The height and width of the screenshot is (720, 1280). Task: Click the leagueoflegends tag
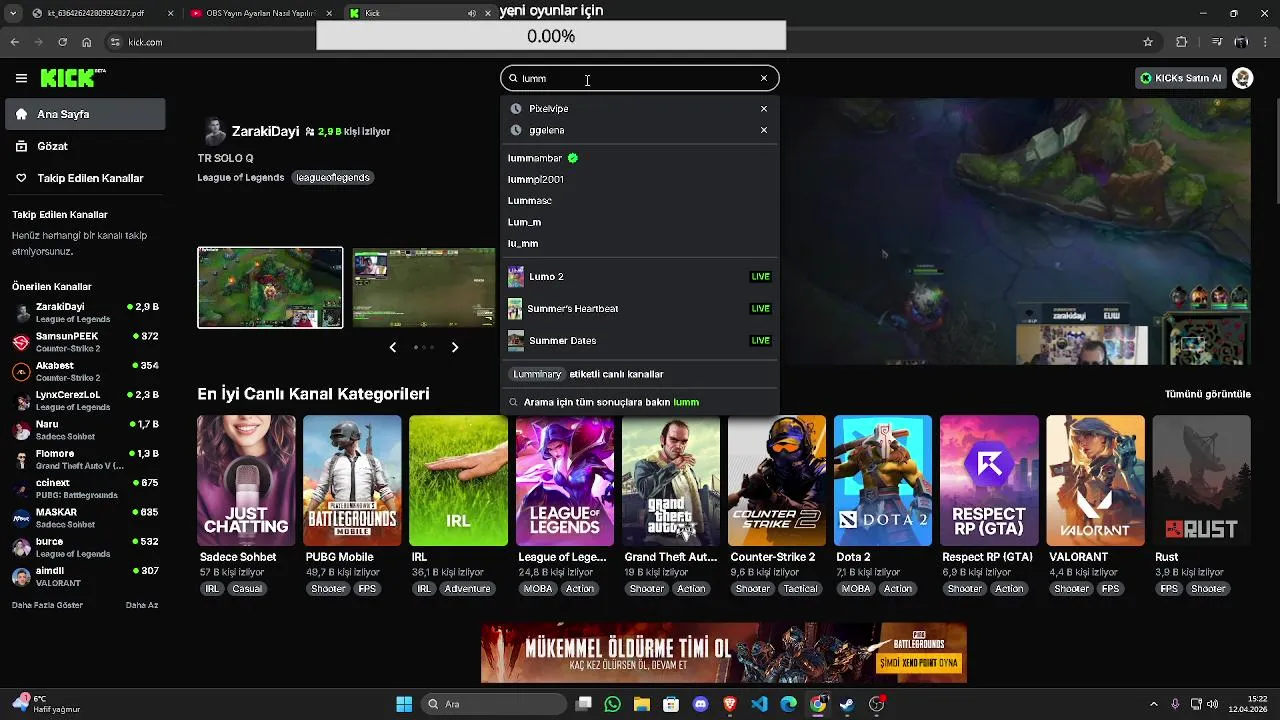(333, 177)
